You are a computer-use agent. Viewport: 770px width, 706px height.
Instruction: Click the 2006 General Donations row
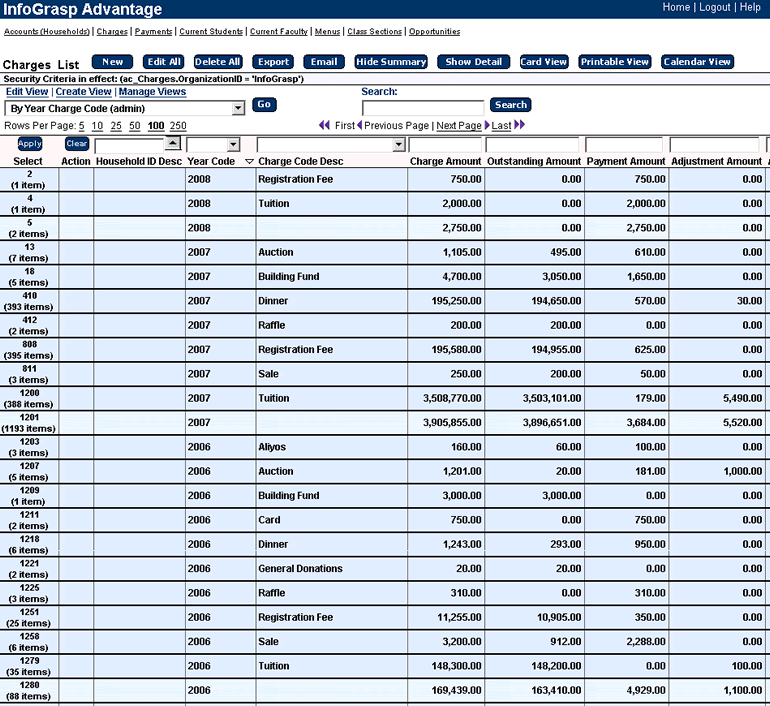[383, 569]
